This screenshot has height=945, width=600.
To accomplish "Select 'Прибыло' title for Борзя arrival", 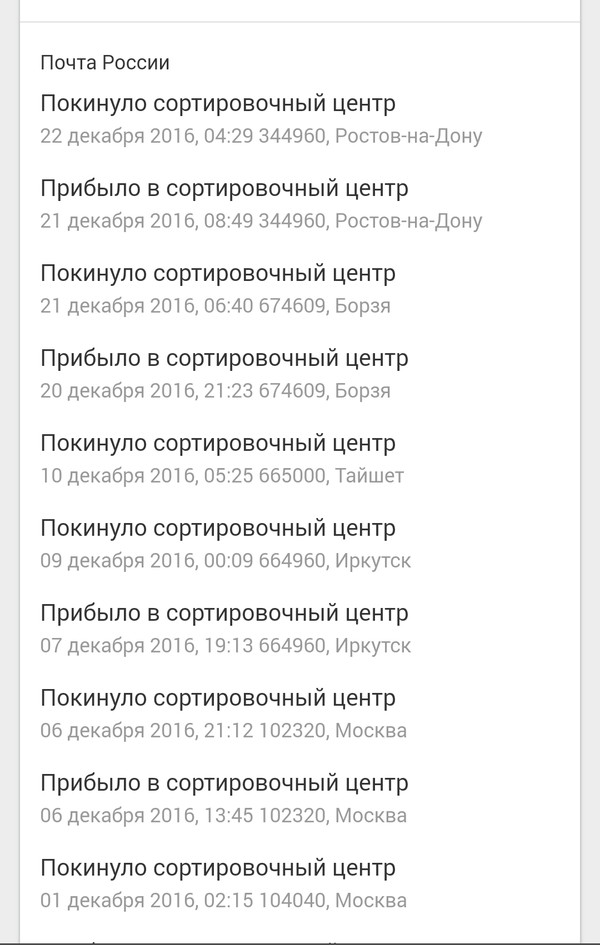I will (224, 358).
